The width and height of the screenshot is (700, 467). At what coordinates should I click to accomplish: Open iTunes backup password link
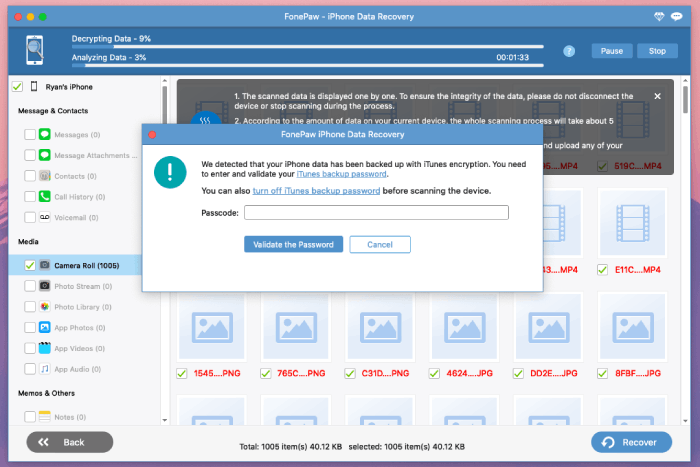click(342, 174)
